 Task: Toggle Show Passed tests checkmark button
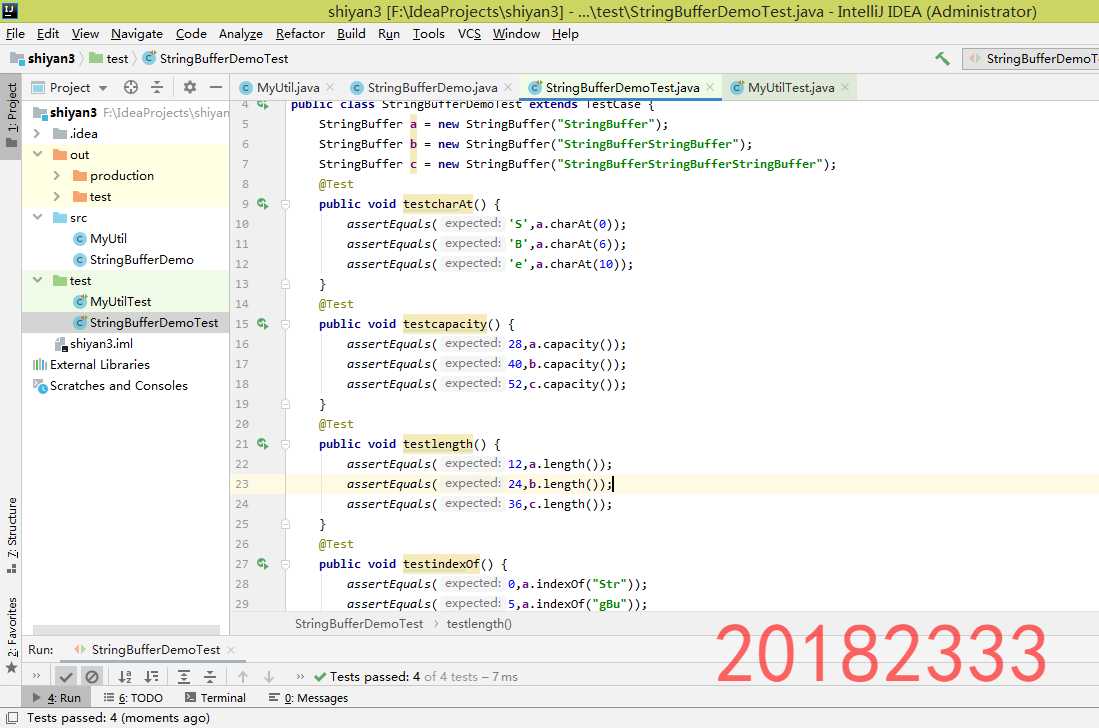(66, 677)
